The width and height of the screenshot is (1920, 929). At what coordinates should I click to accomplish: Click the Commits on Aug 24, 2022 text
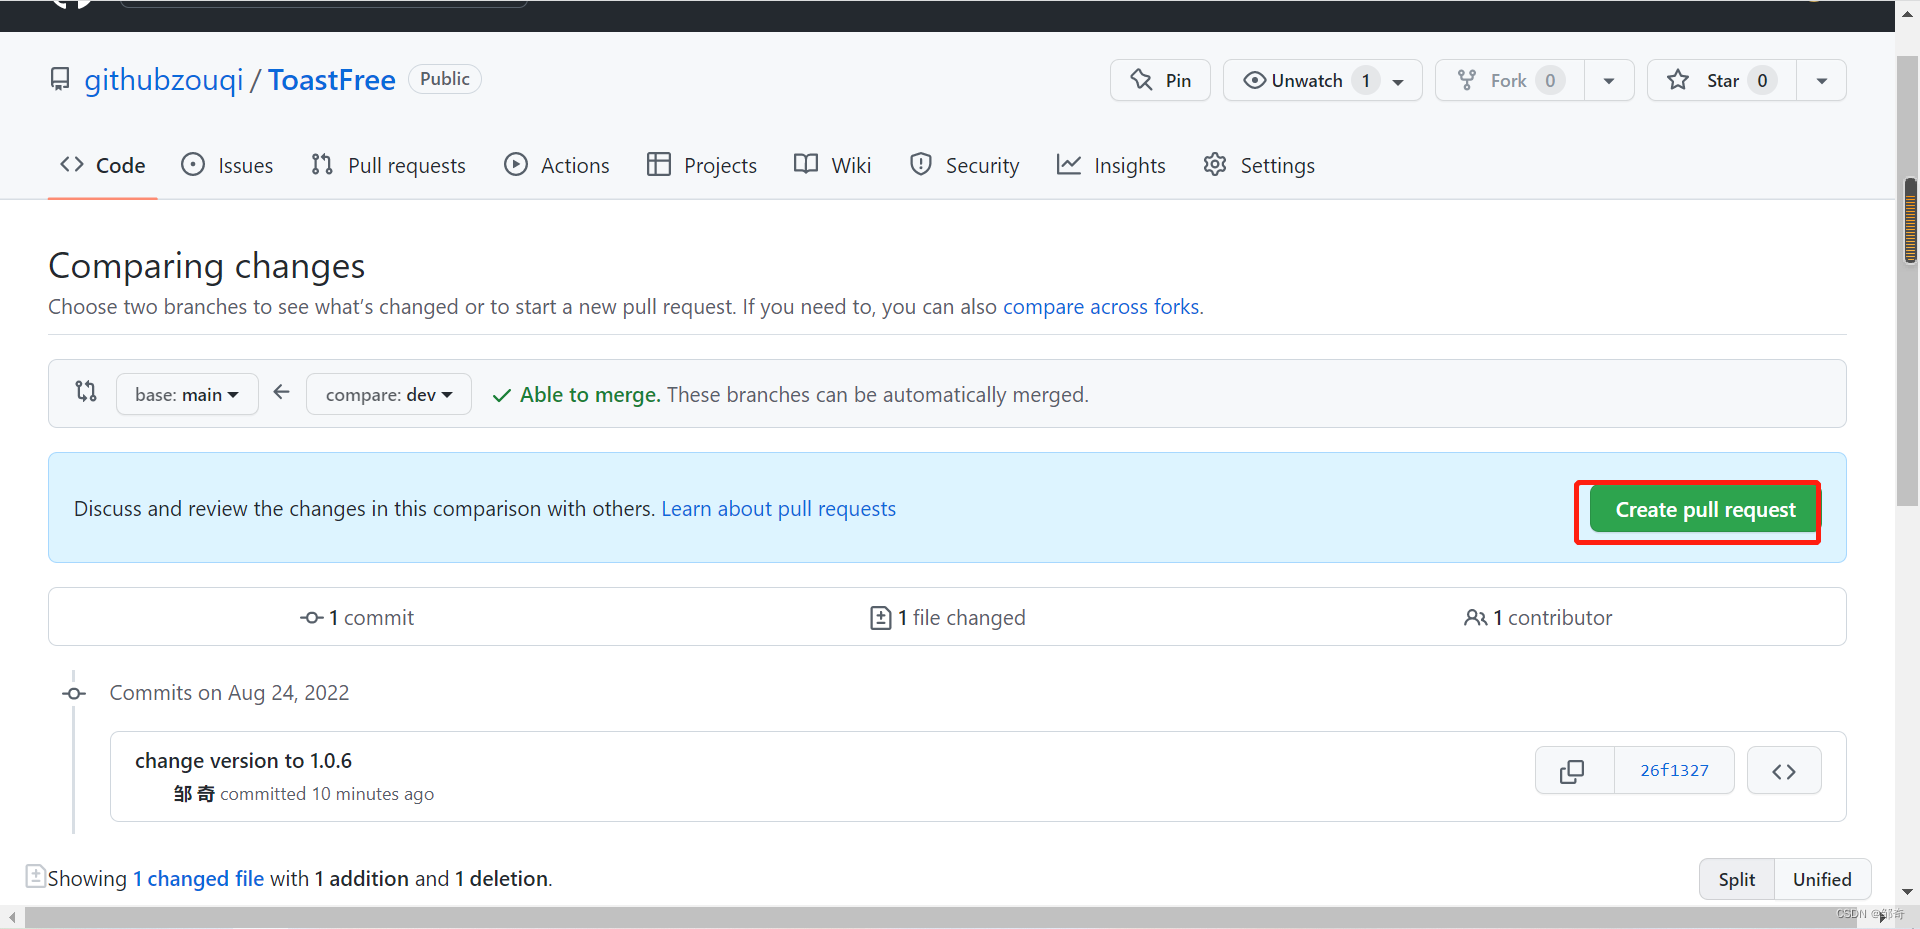(x=229, y=693)
